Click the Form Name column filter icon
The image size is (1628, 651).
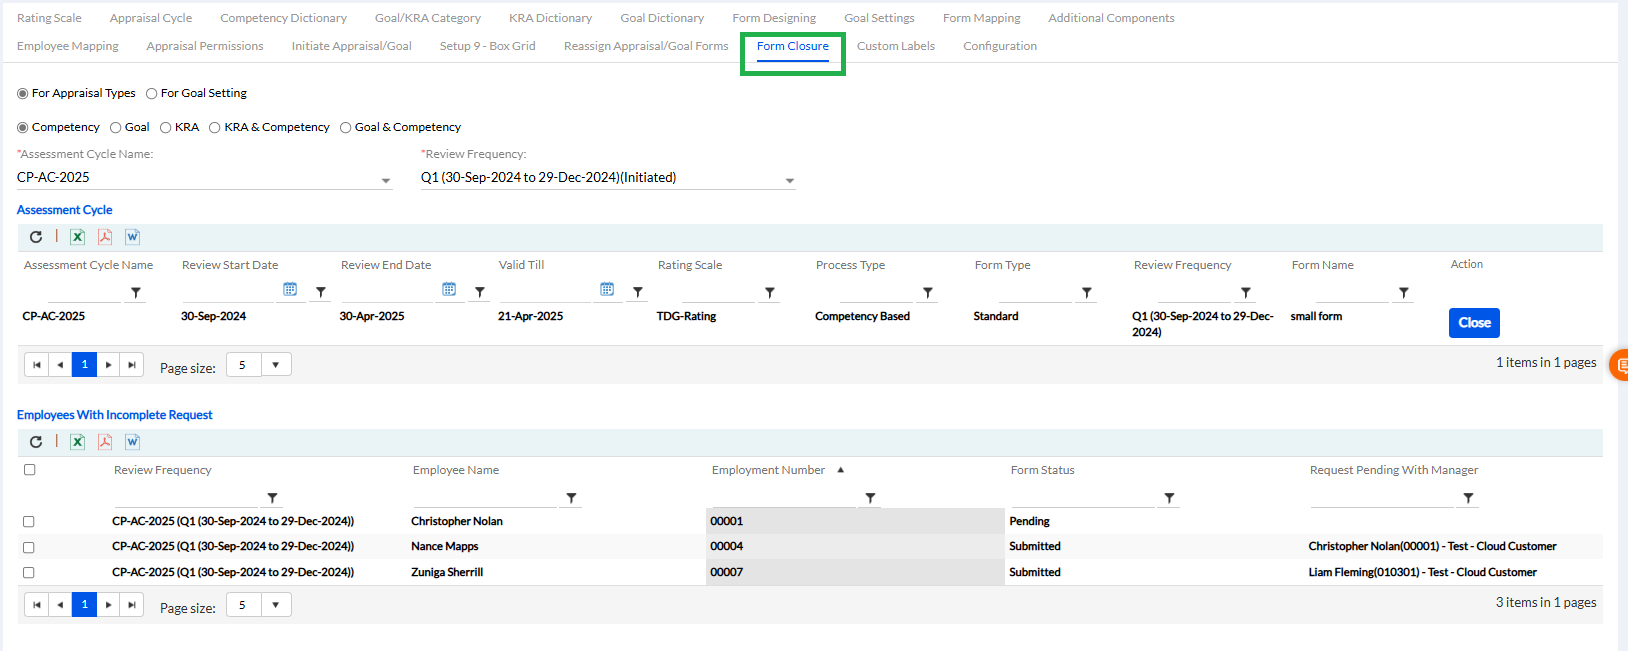pos(1404,293)
